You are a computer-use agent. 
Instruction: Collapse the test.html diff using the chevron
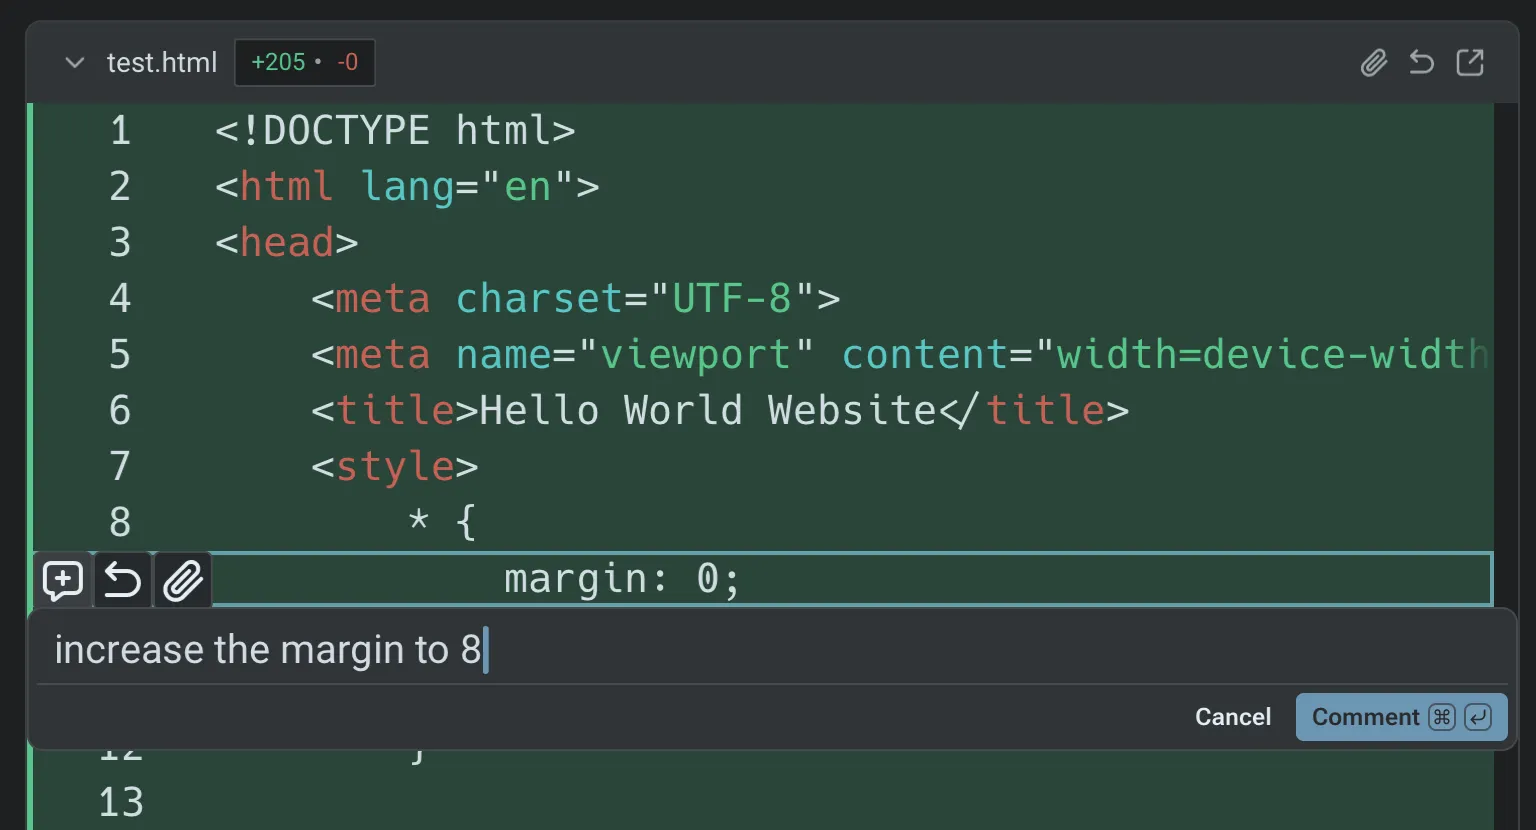tap(74, 62)
